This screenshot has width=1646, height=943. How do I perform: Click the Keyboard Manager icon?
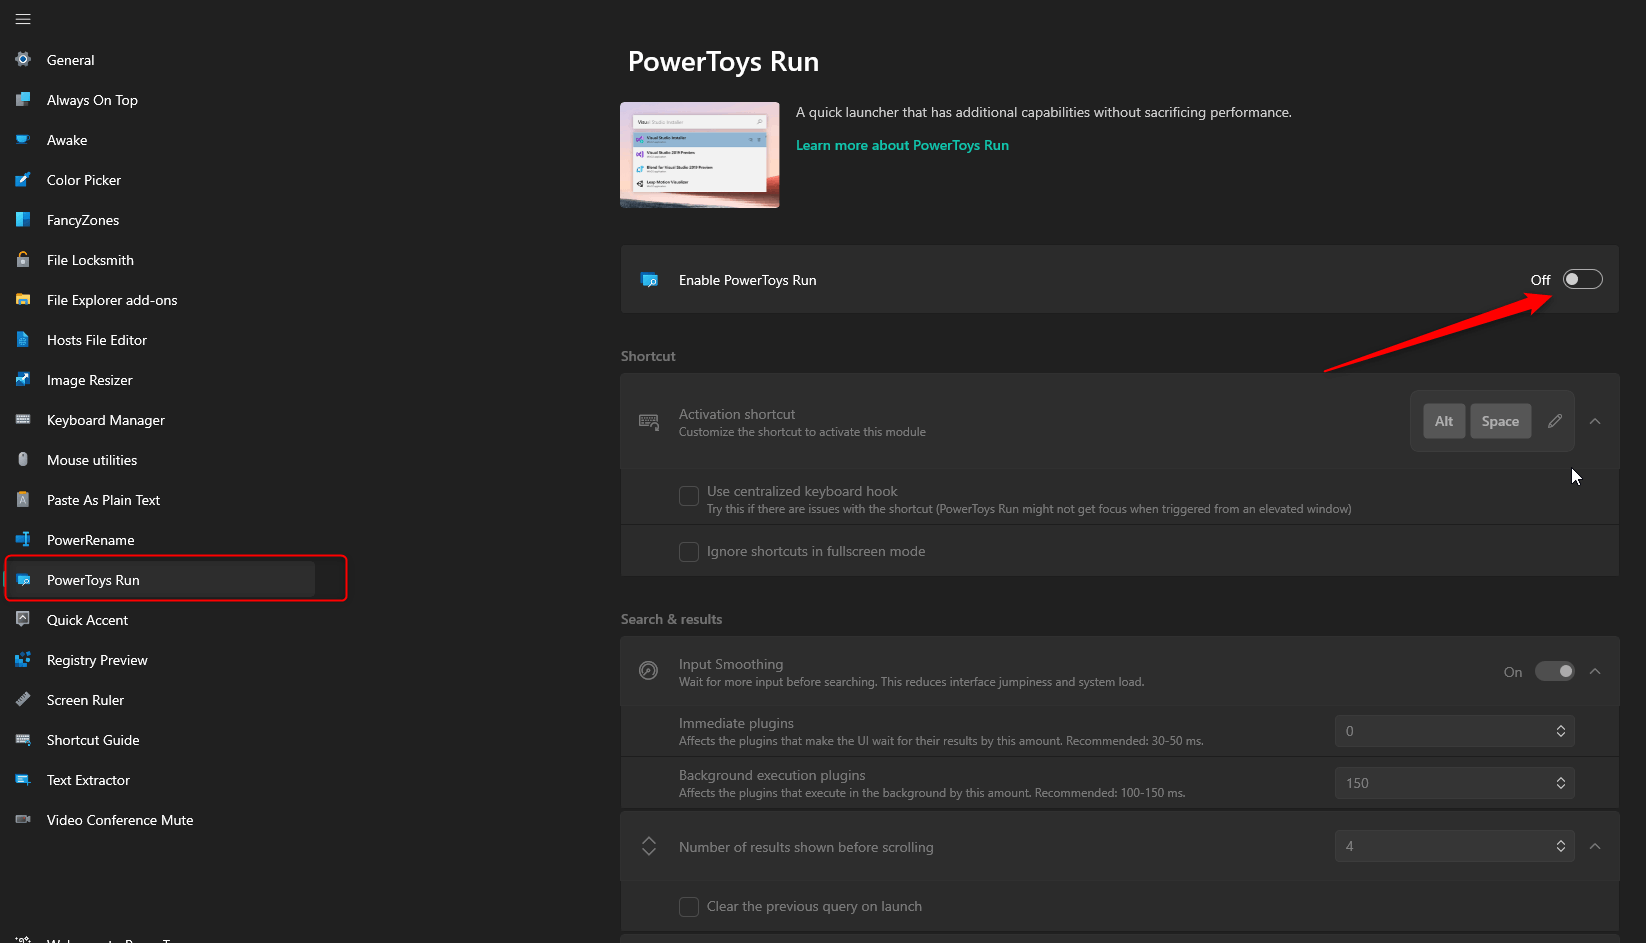coord(23,419)
